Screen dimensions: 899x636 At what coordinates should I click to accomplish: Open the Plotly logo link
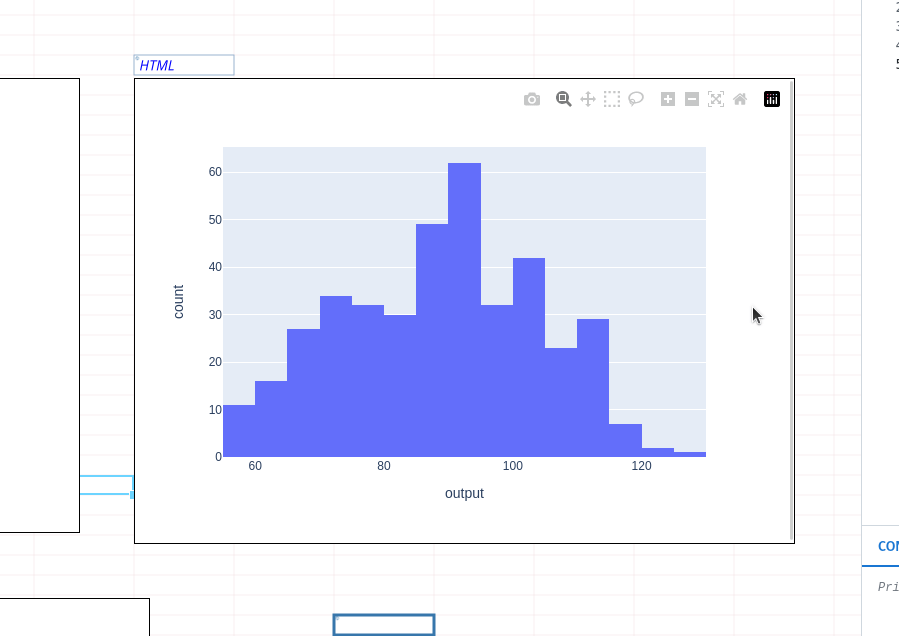(772, 99)
